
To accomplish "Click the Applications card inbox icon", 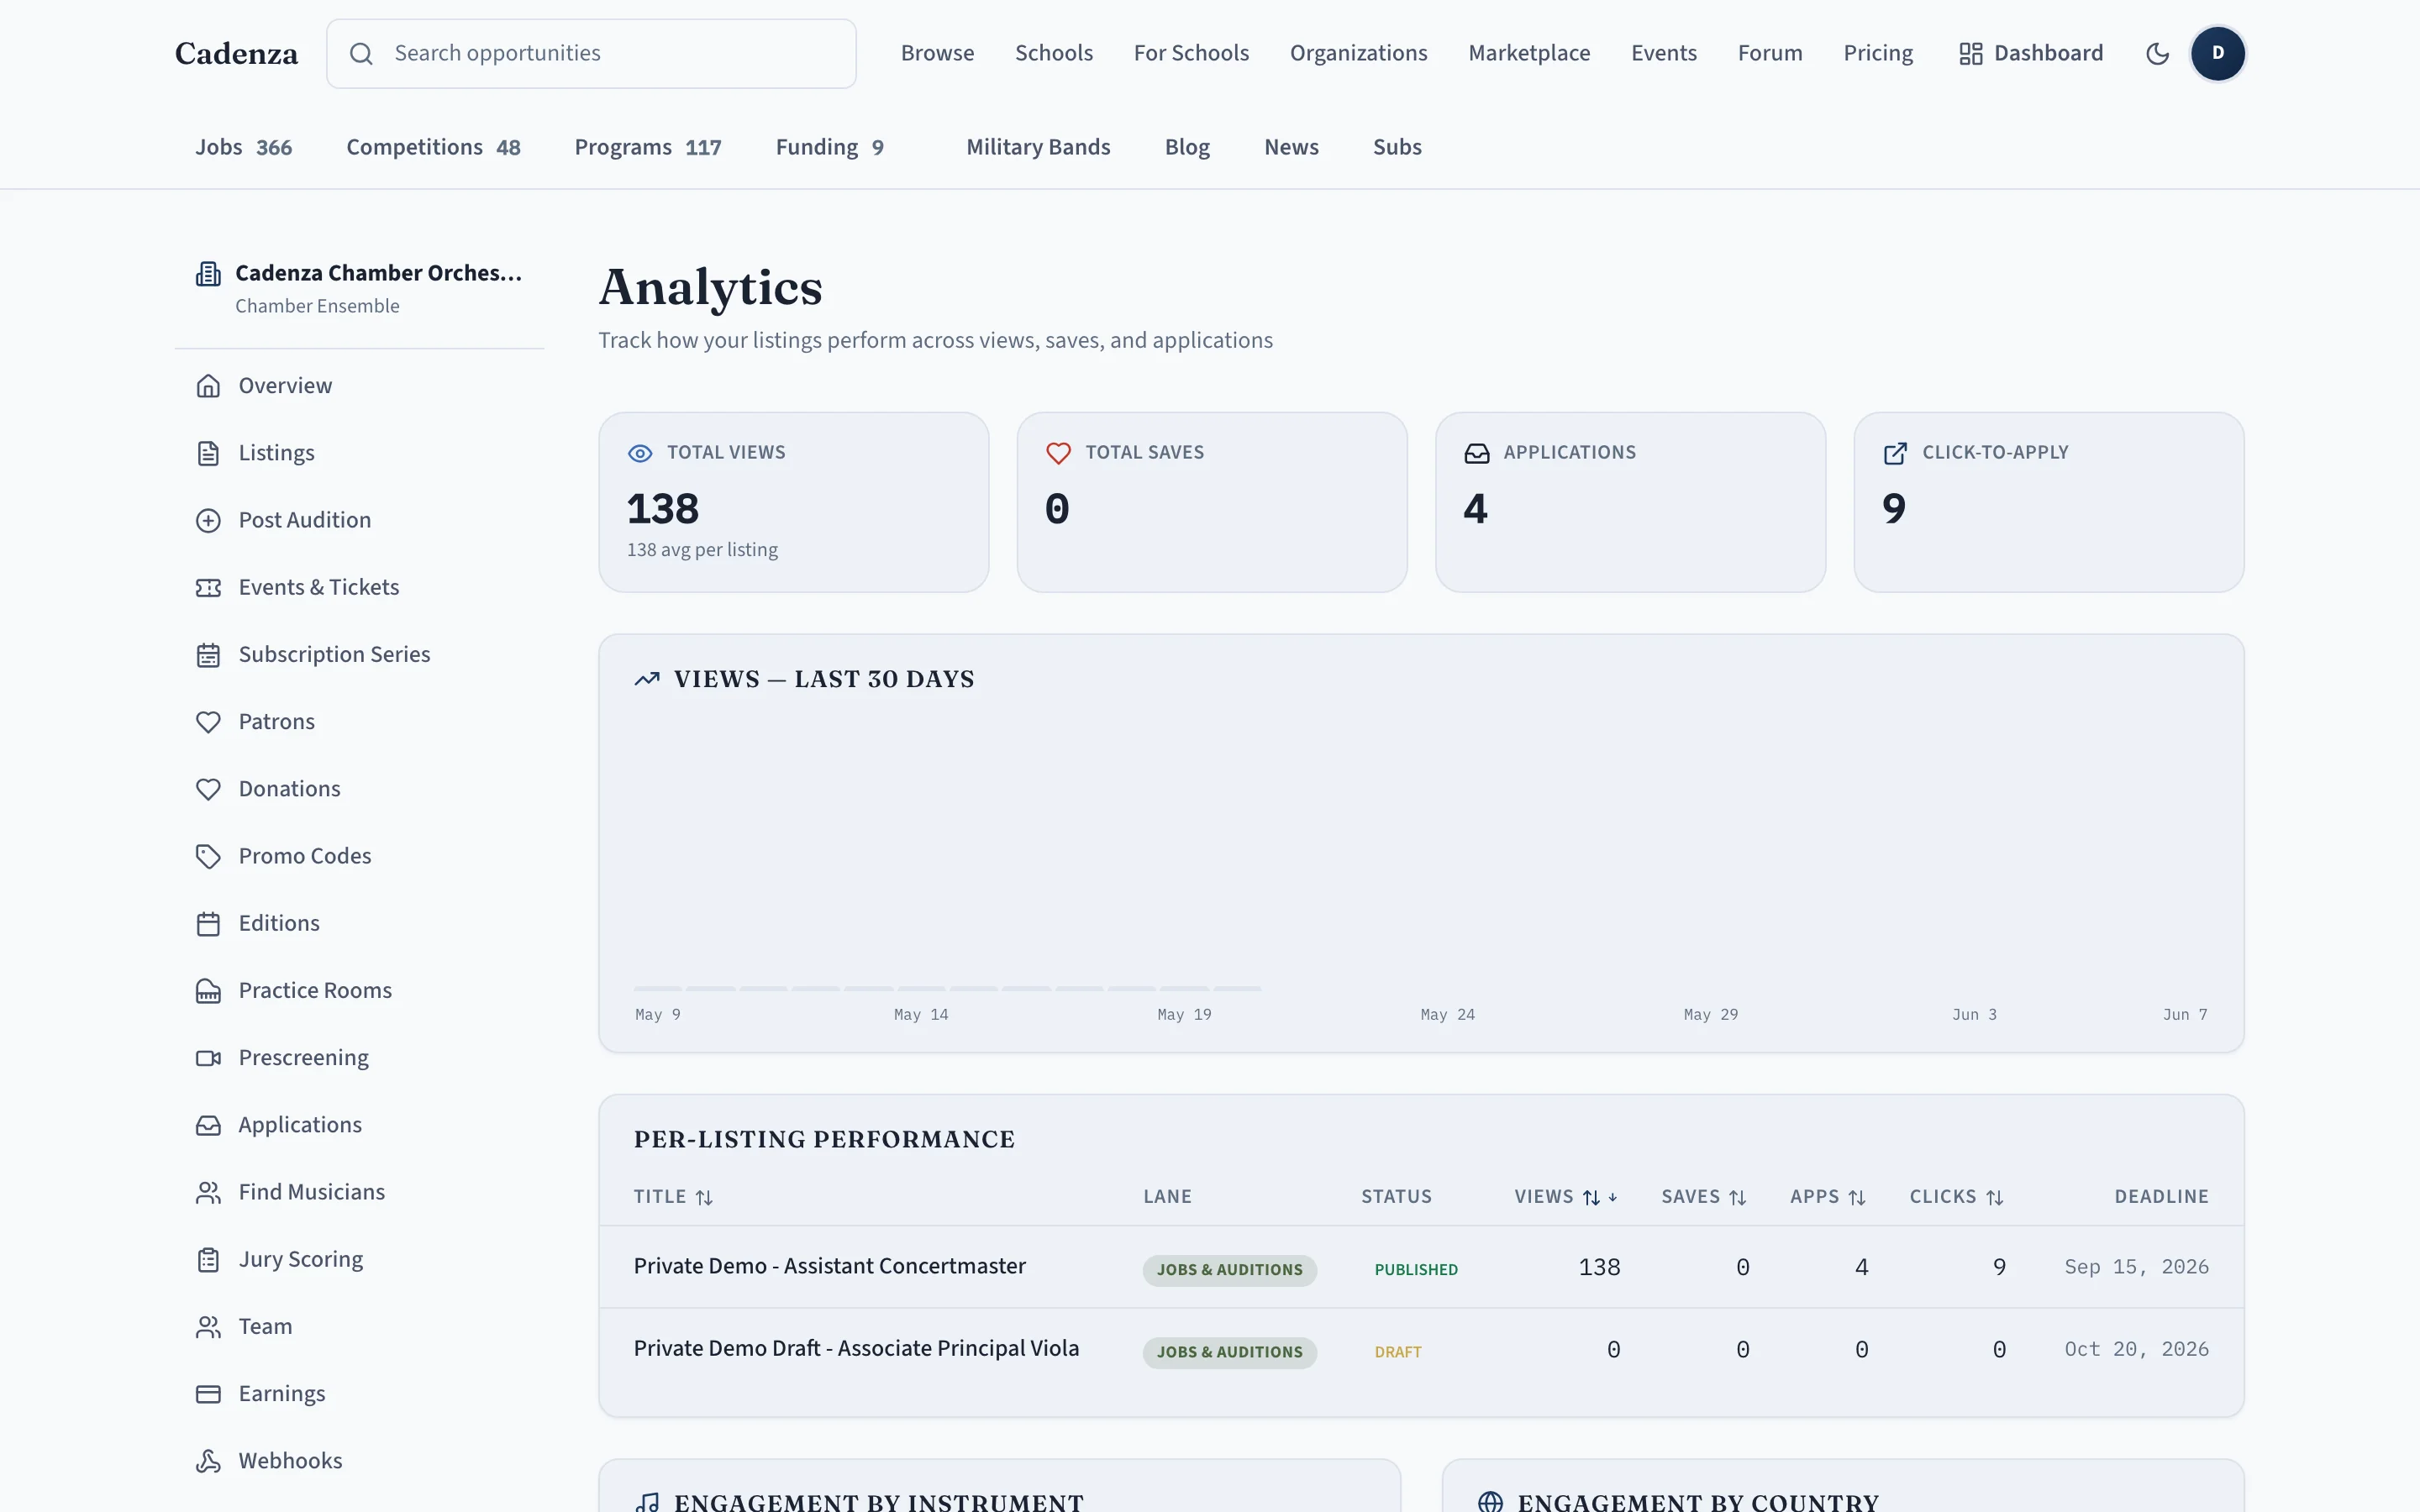I will pos(1476,453).
